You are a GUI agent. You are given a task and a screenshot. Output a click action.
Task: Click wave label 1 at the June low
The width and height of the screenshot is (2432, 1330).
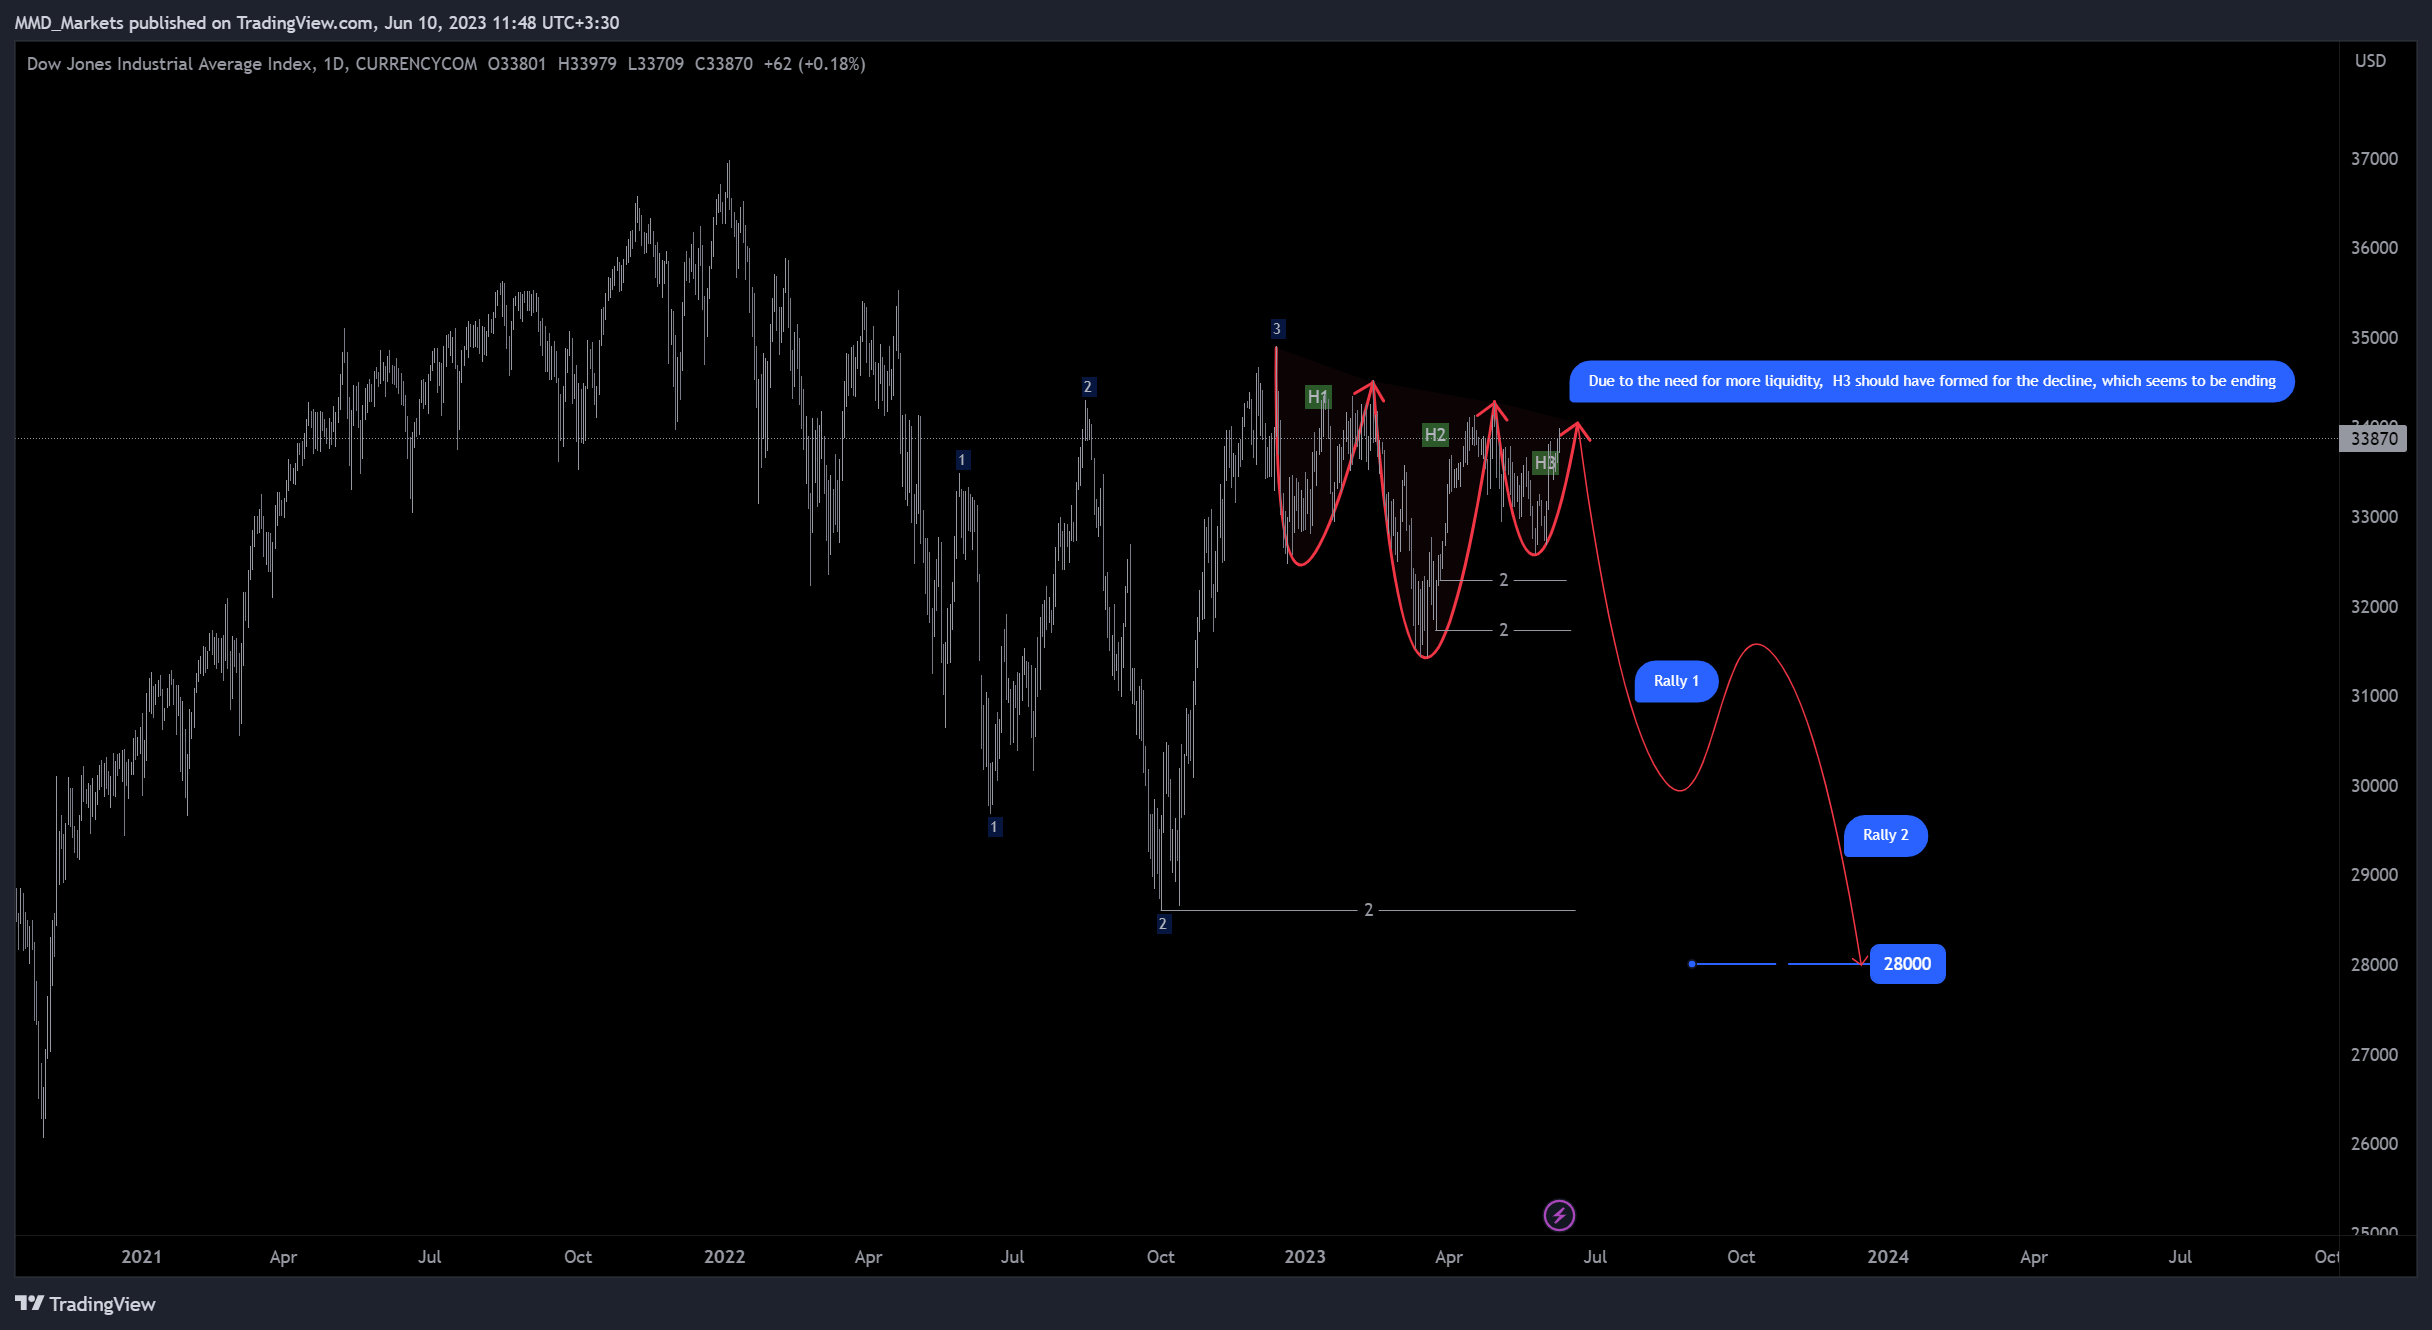coord(994,827)
